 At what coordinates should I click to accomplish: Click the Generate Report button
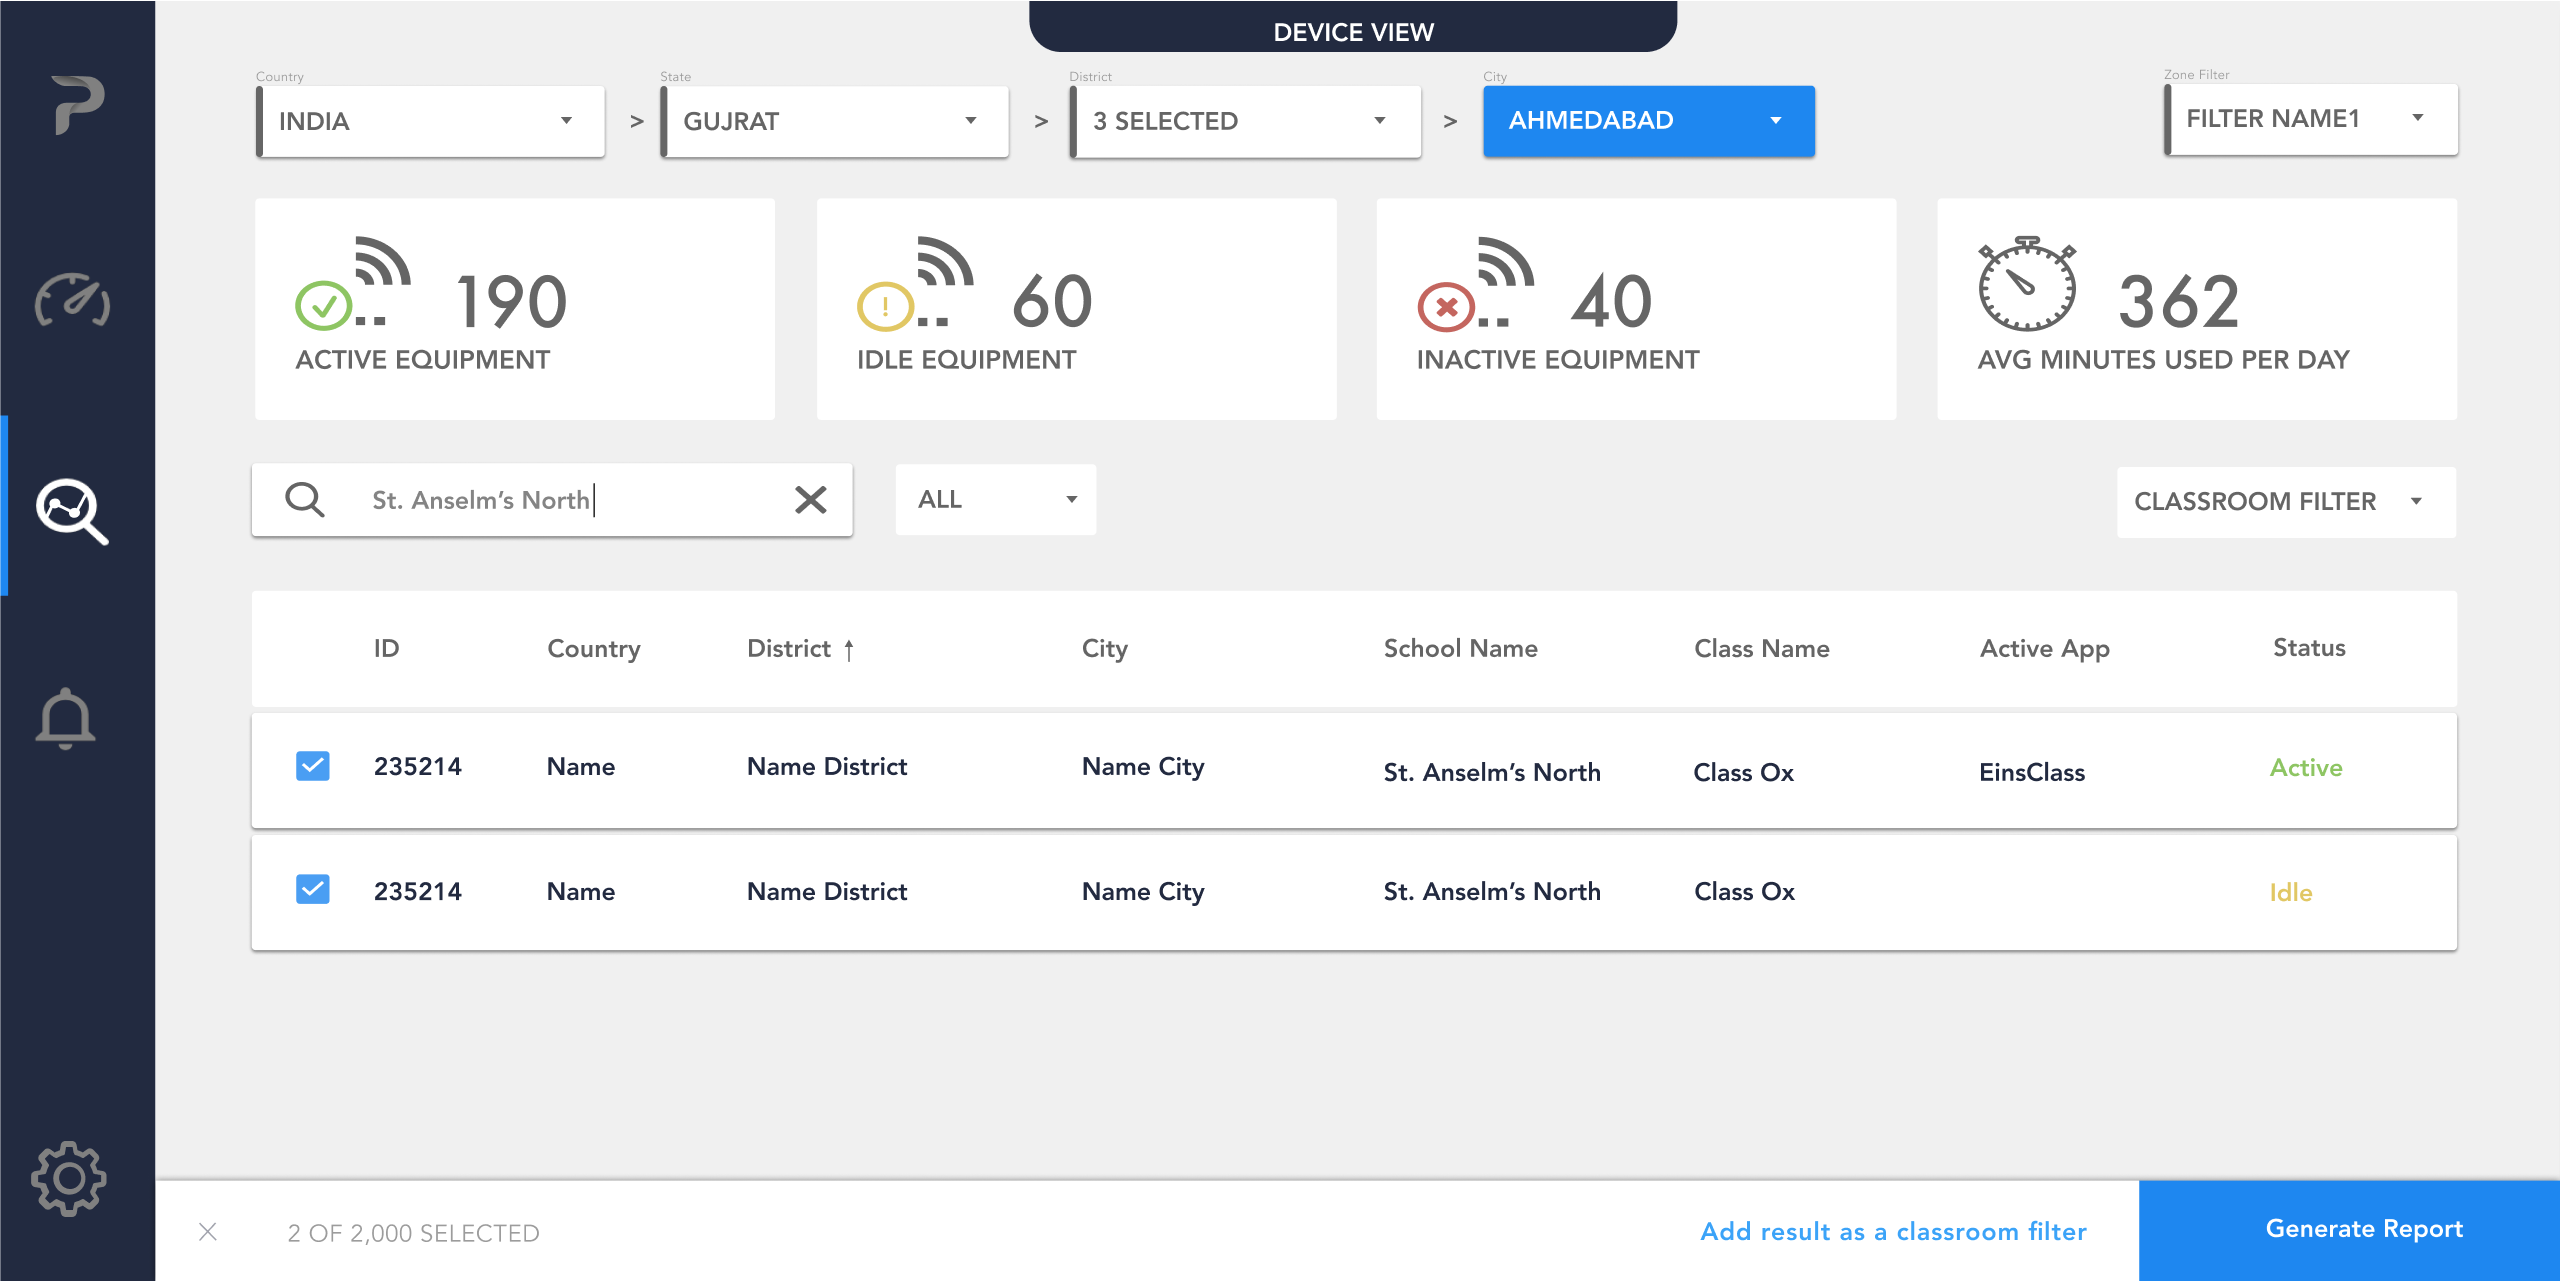pos(2363,1229)
